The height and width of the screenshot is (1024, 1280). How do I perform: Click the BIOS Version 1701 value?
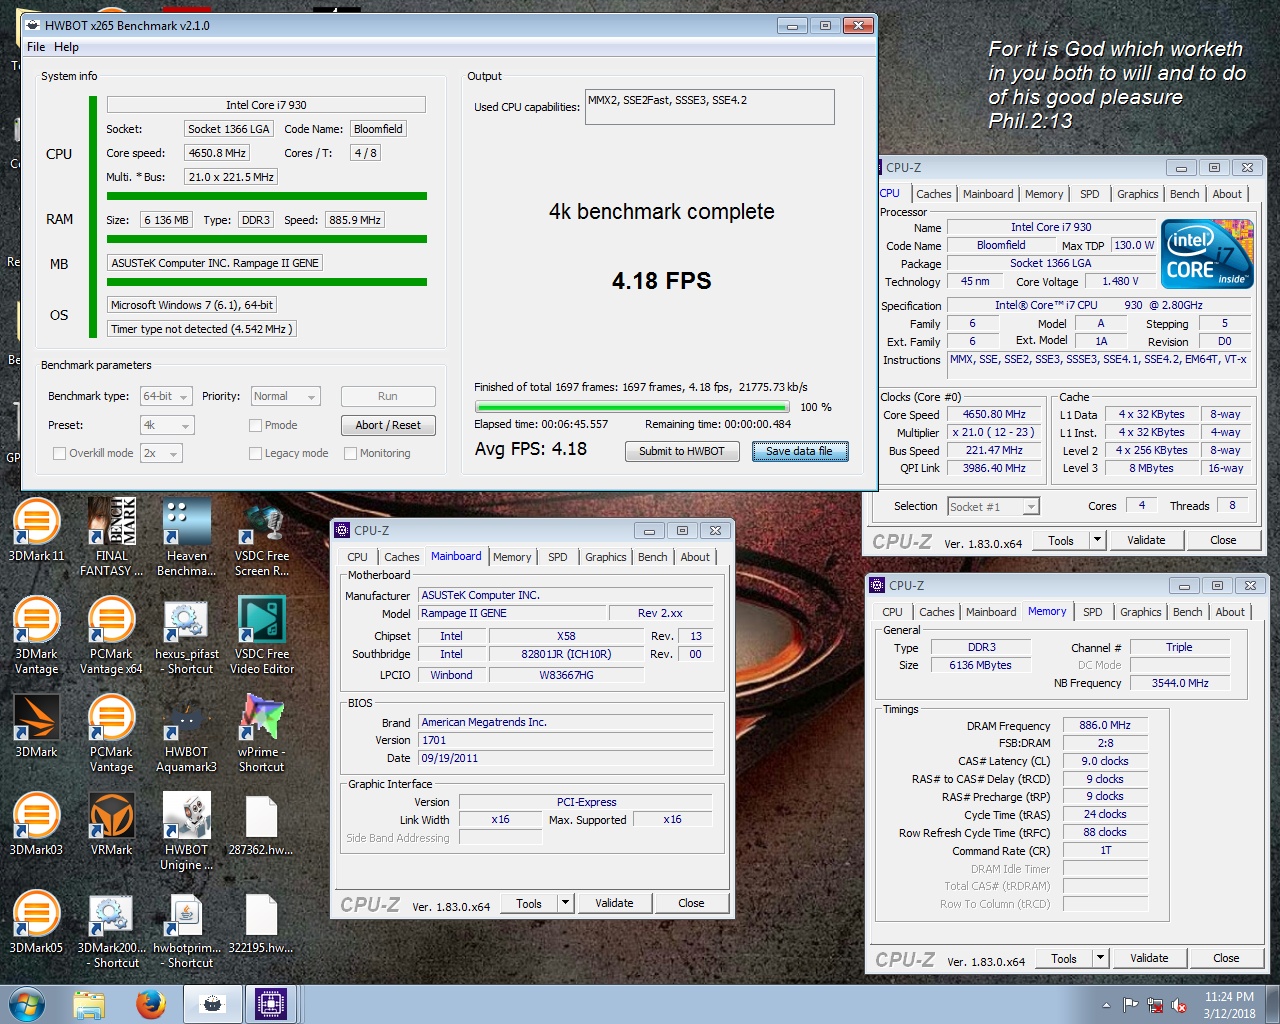tap(565, 740)
